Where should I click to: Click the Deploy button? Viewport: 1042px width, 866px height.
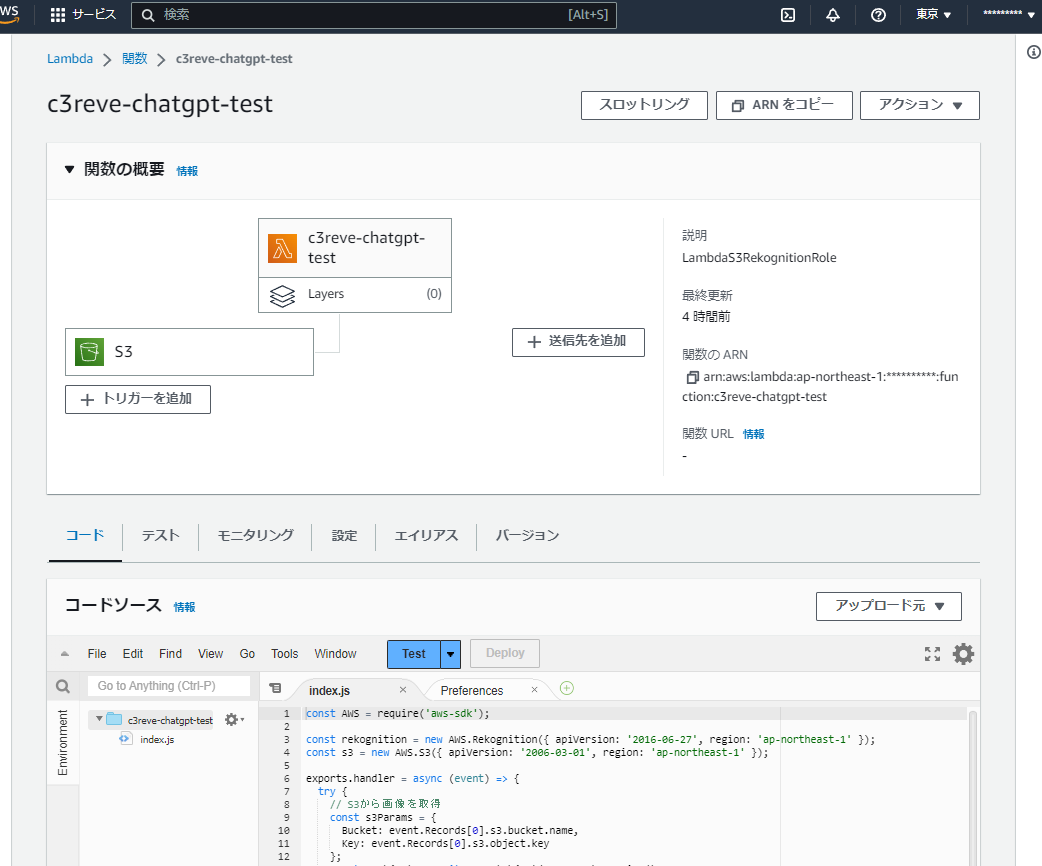(x=505, y=653)
